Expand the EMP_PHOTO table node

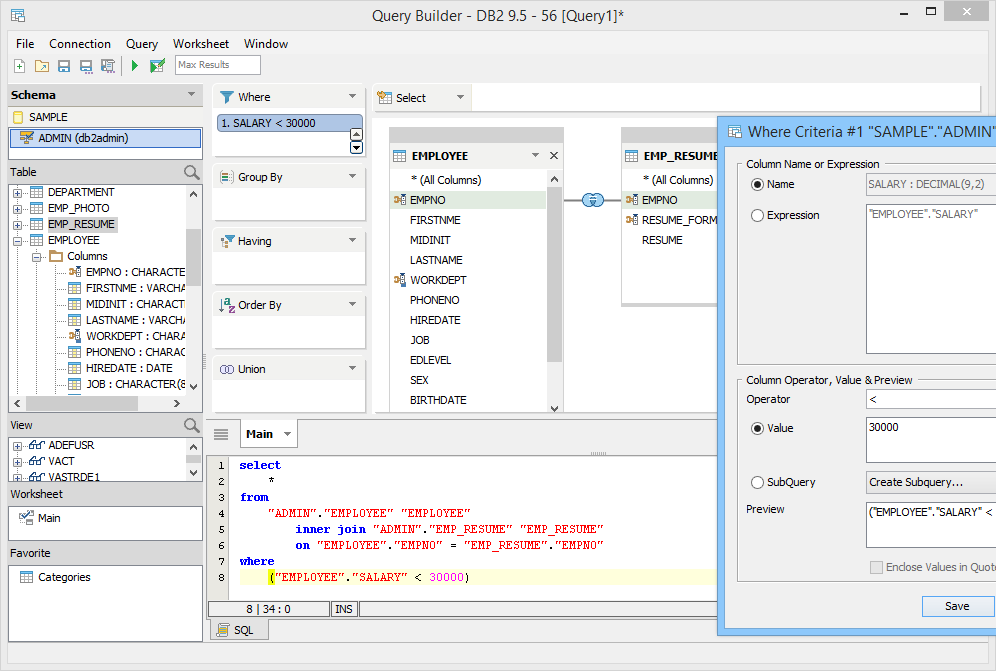(x=17, y=209)
